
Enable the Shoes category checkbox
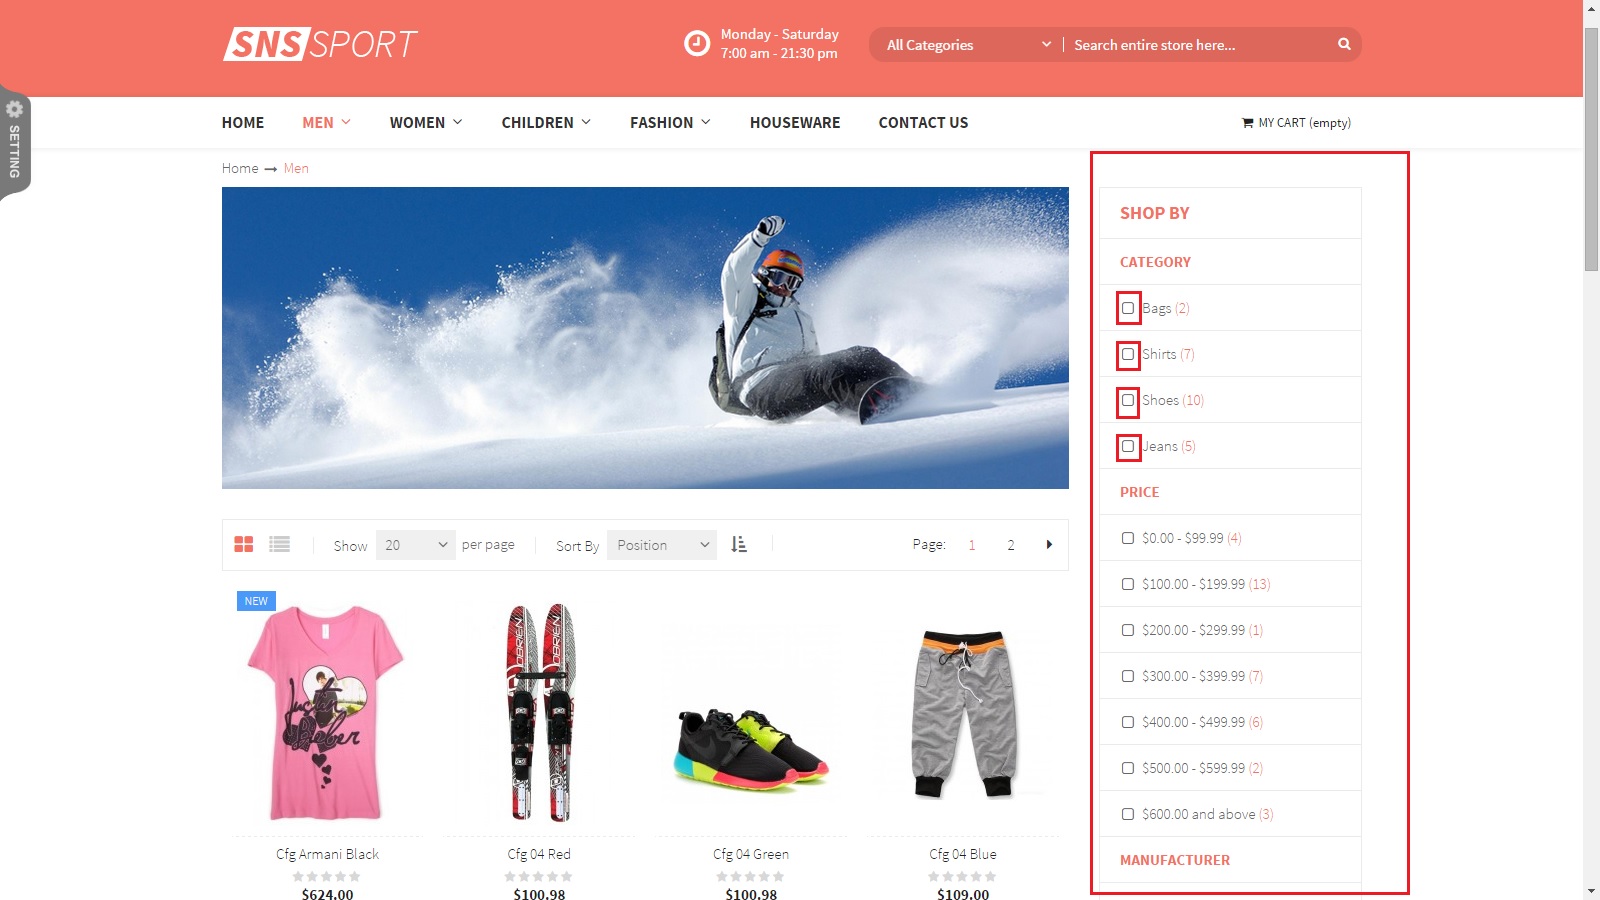point(1128,400)
